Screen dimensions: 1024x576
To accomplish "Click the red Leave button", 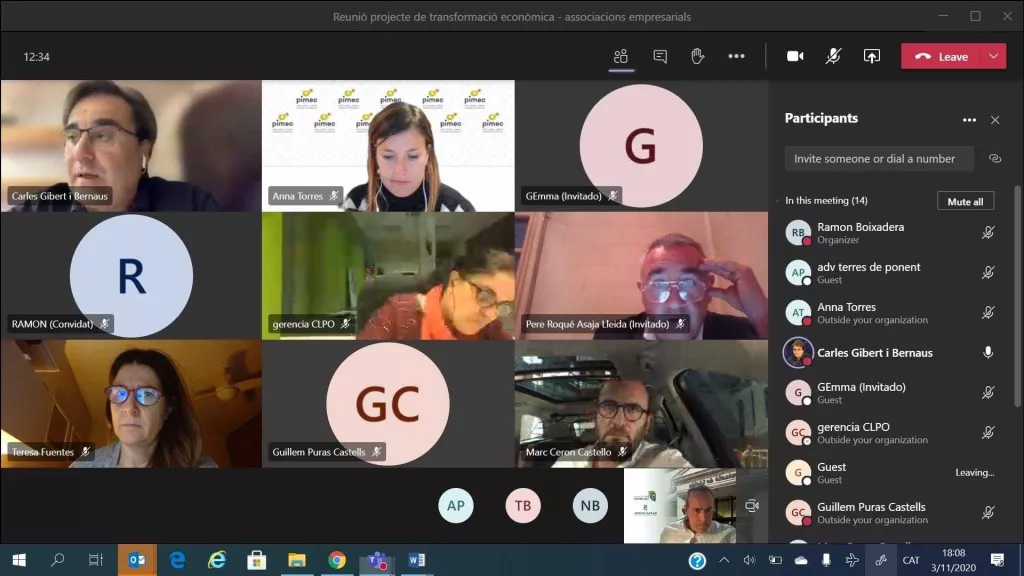I will point(941,56).
